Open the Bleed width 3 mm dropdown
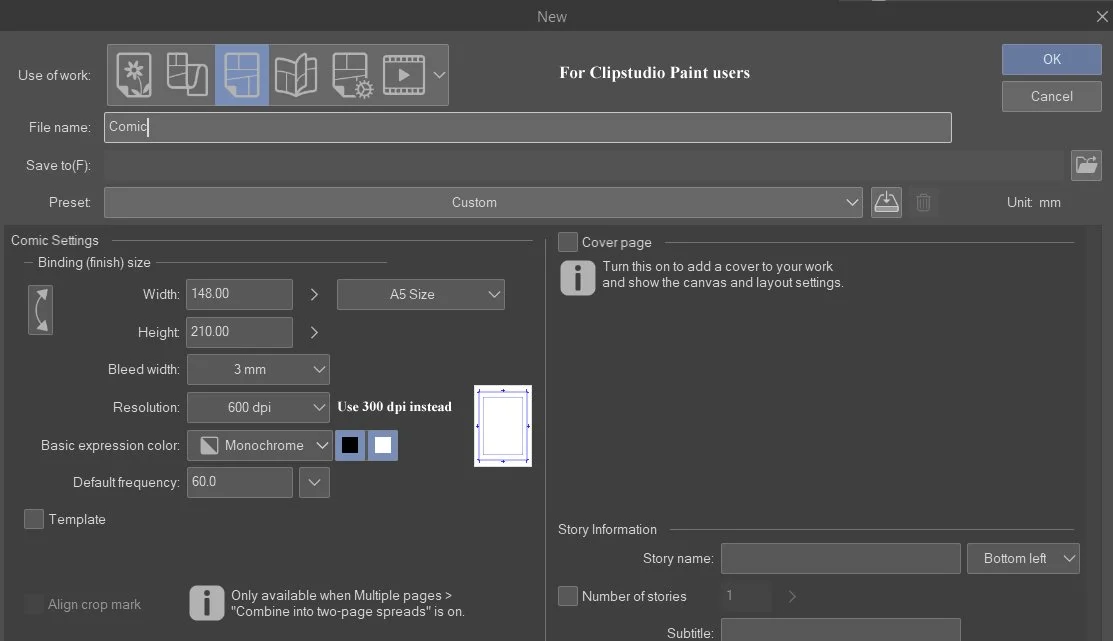 point(258,370)
